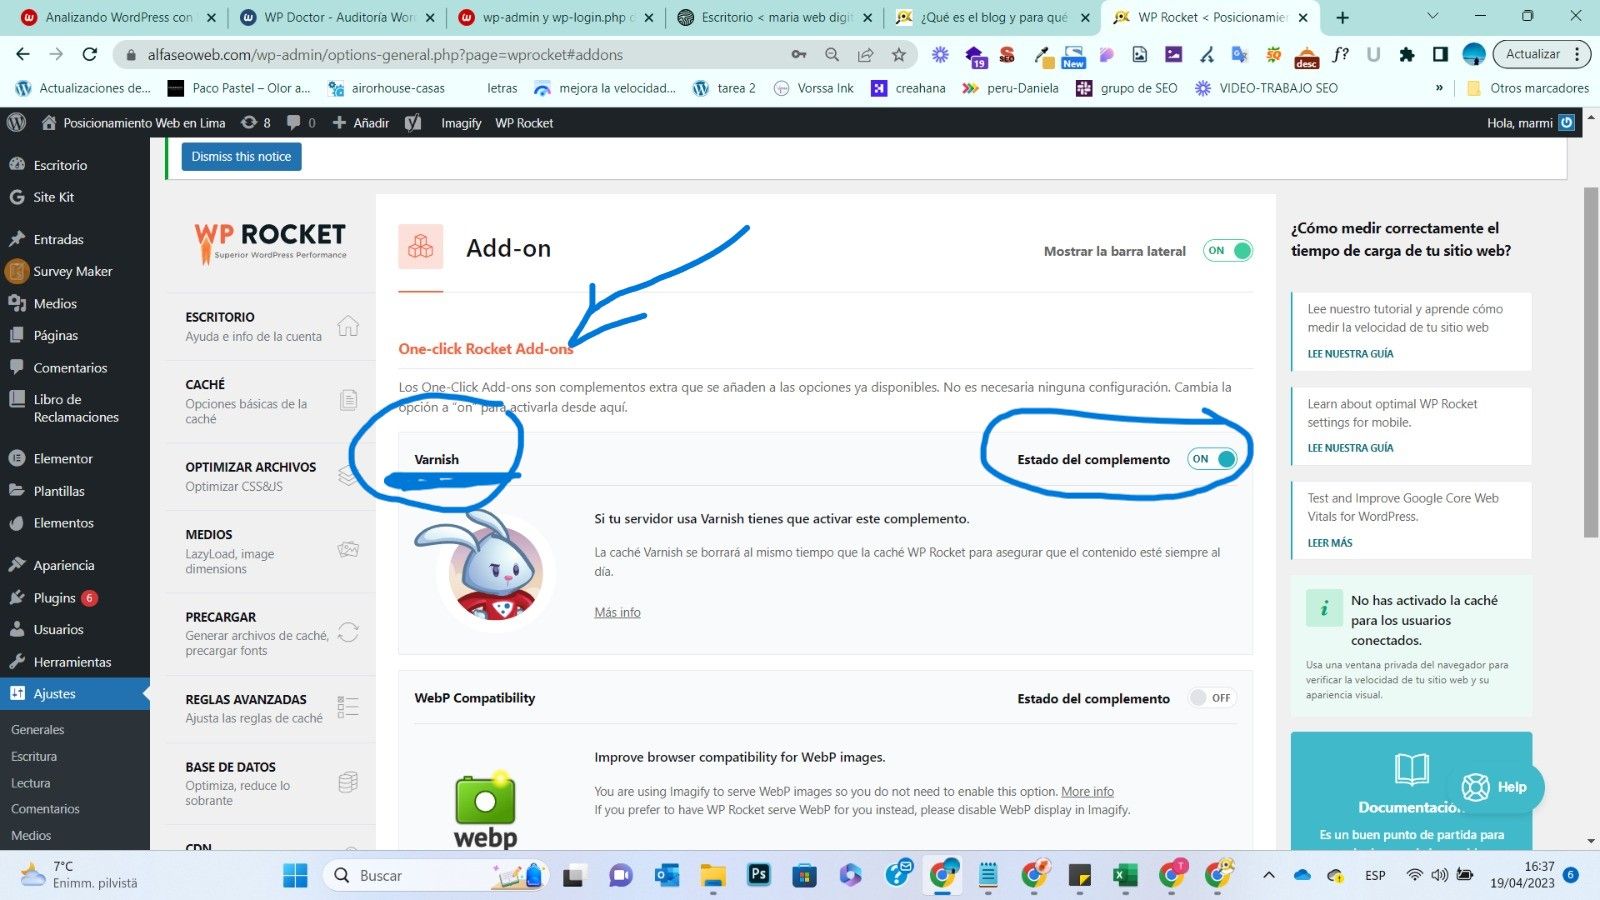Click the page vertical scrollbar
The image size is (1600, 900).
tap(1591, 361)
